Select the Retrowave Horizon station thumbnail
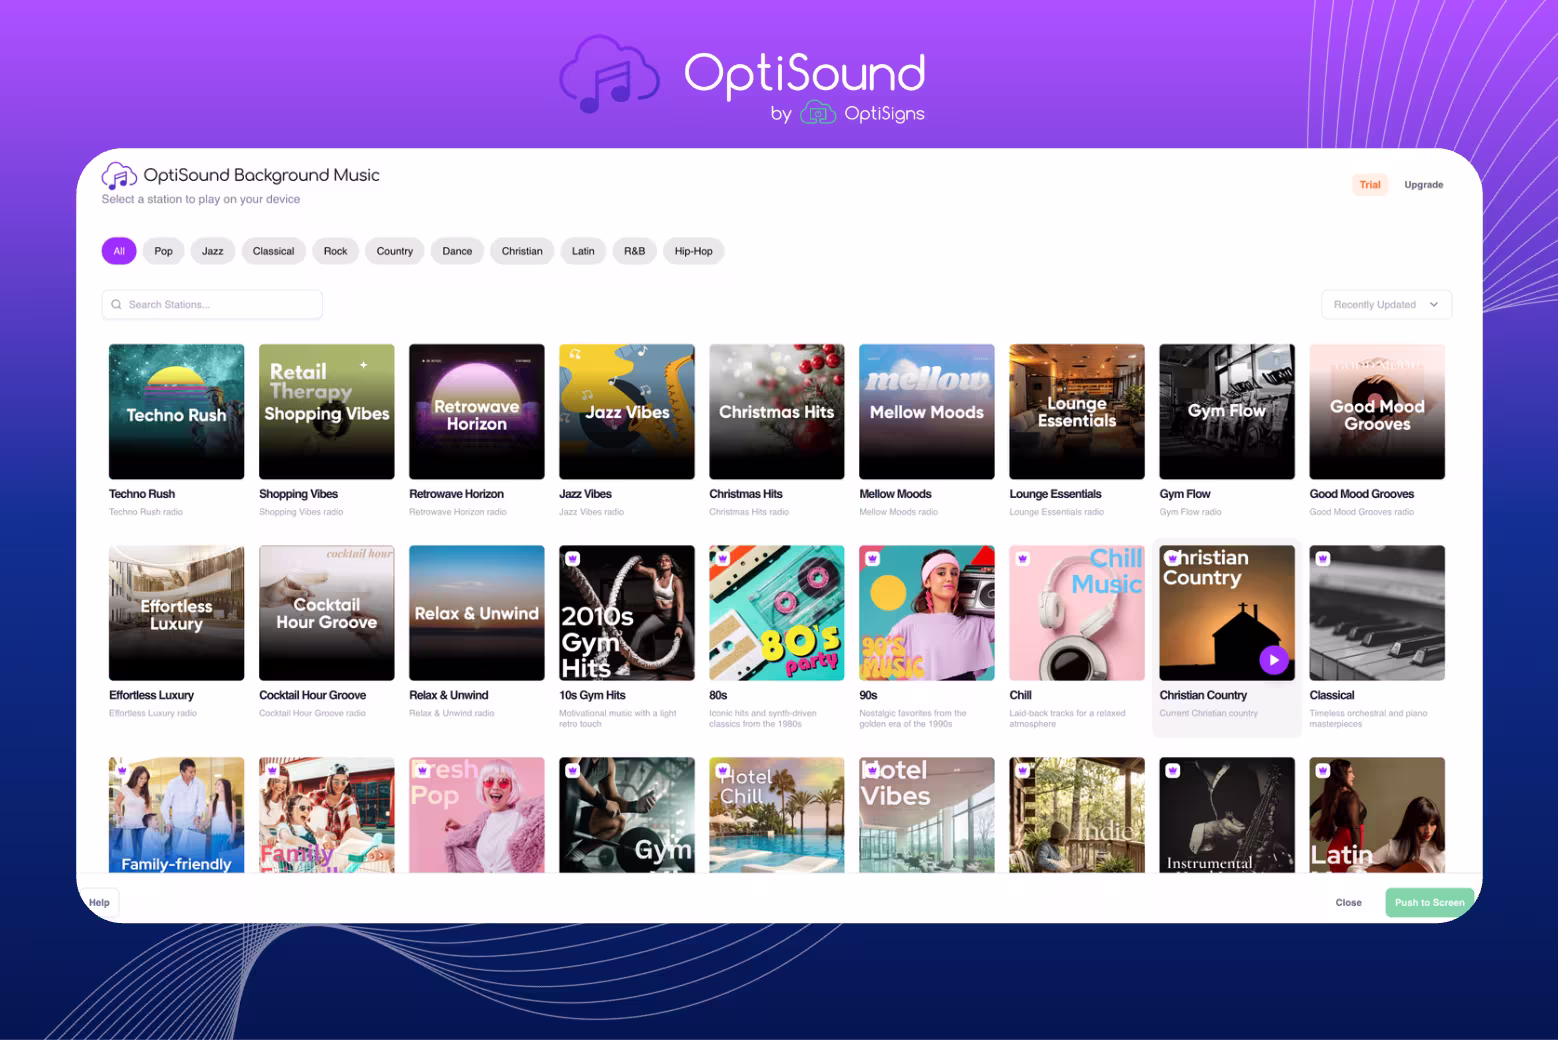This screenshot has height=1040, width=1558. pyautogui.click(x=477, y=412)
